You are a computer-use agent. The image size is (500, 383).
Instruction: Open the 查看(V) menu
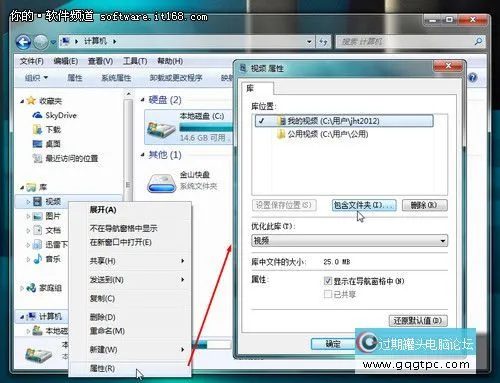[x=100, y=61]
